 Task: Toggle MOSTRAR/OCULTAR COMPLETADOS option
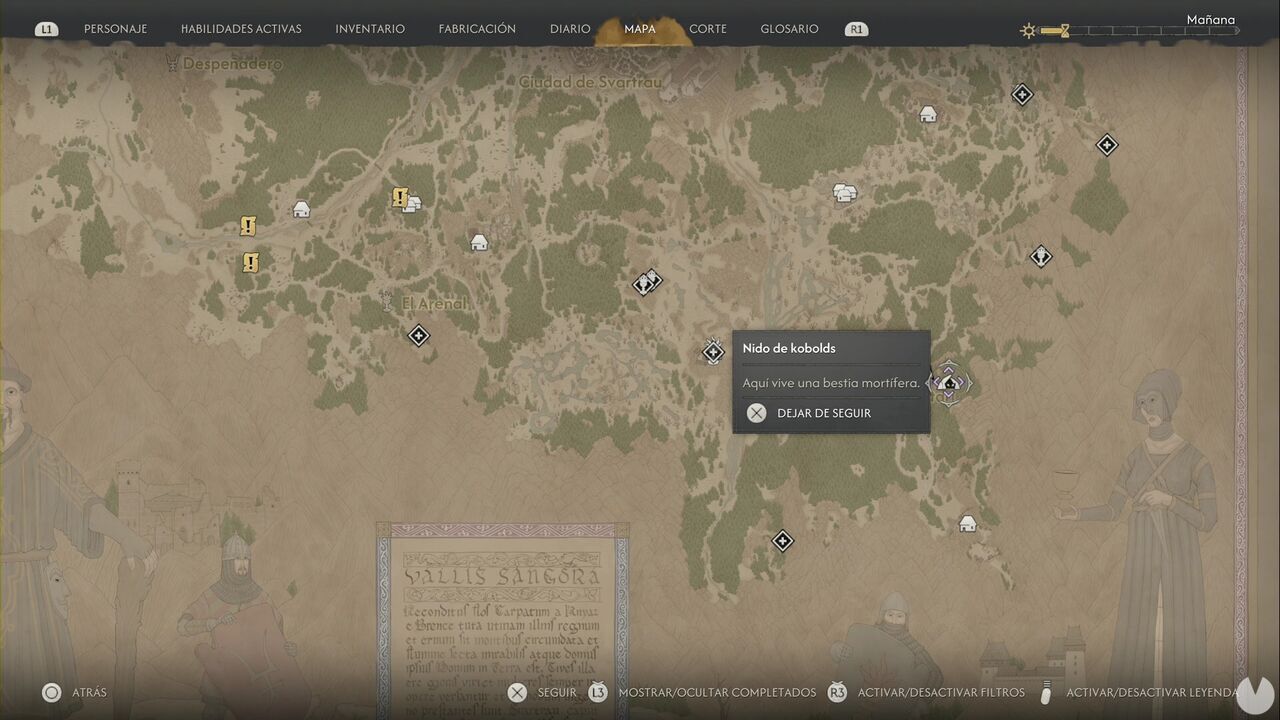717,692
